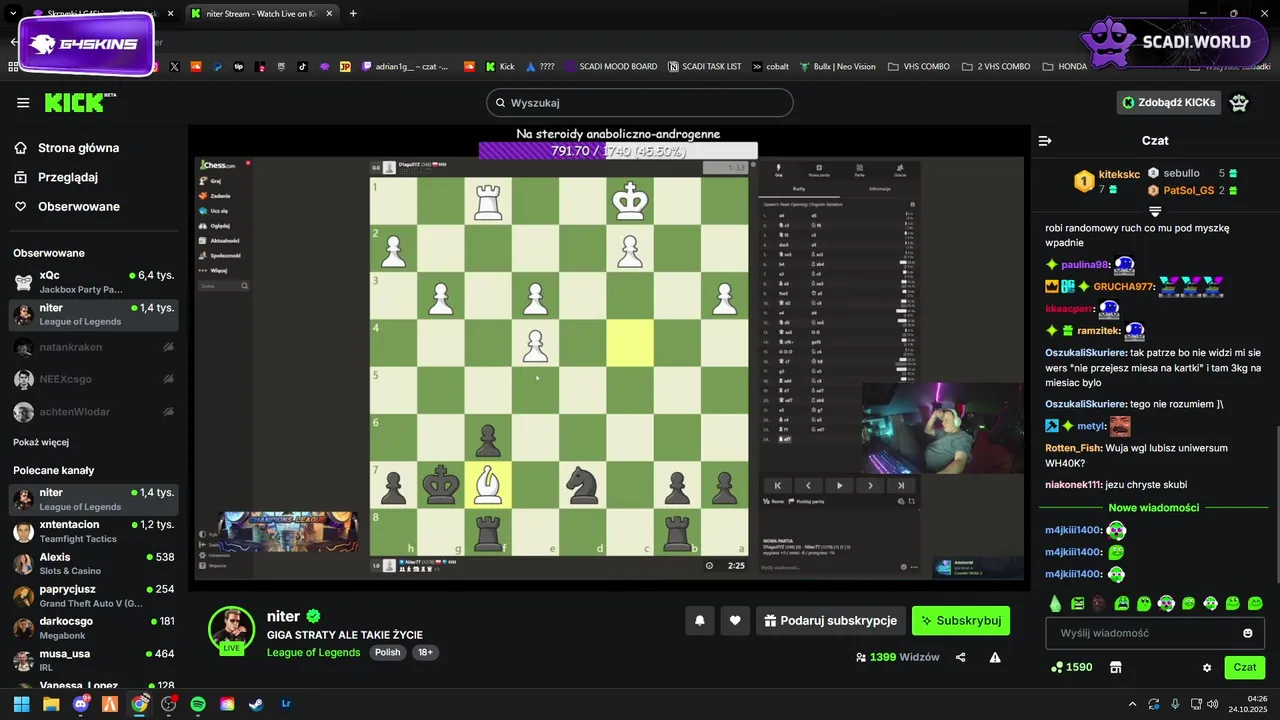1280x720 pixels.
Task: Open paprycjusz recommended channel
Action: [x=94, y=595]
